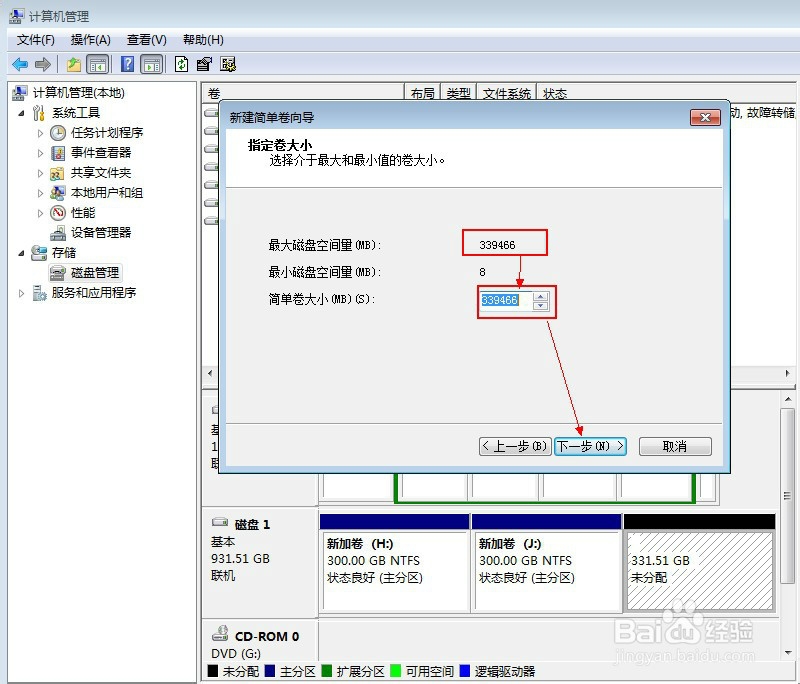Click Cancel (取消) in the wizard
Image resolution: width=800 pixels, height=684 pixels.
pos(675,446)
